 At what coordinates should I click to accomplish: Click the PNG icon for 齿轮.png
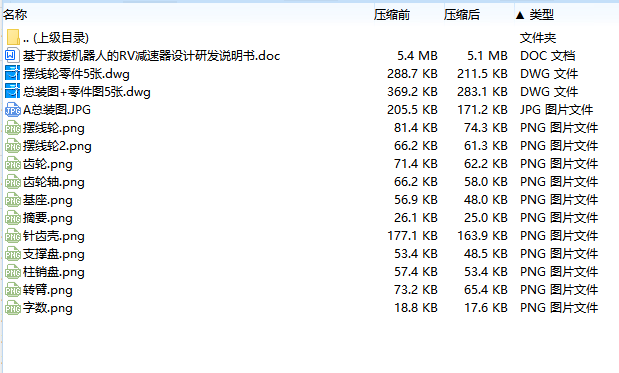coord(13,164)
